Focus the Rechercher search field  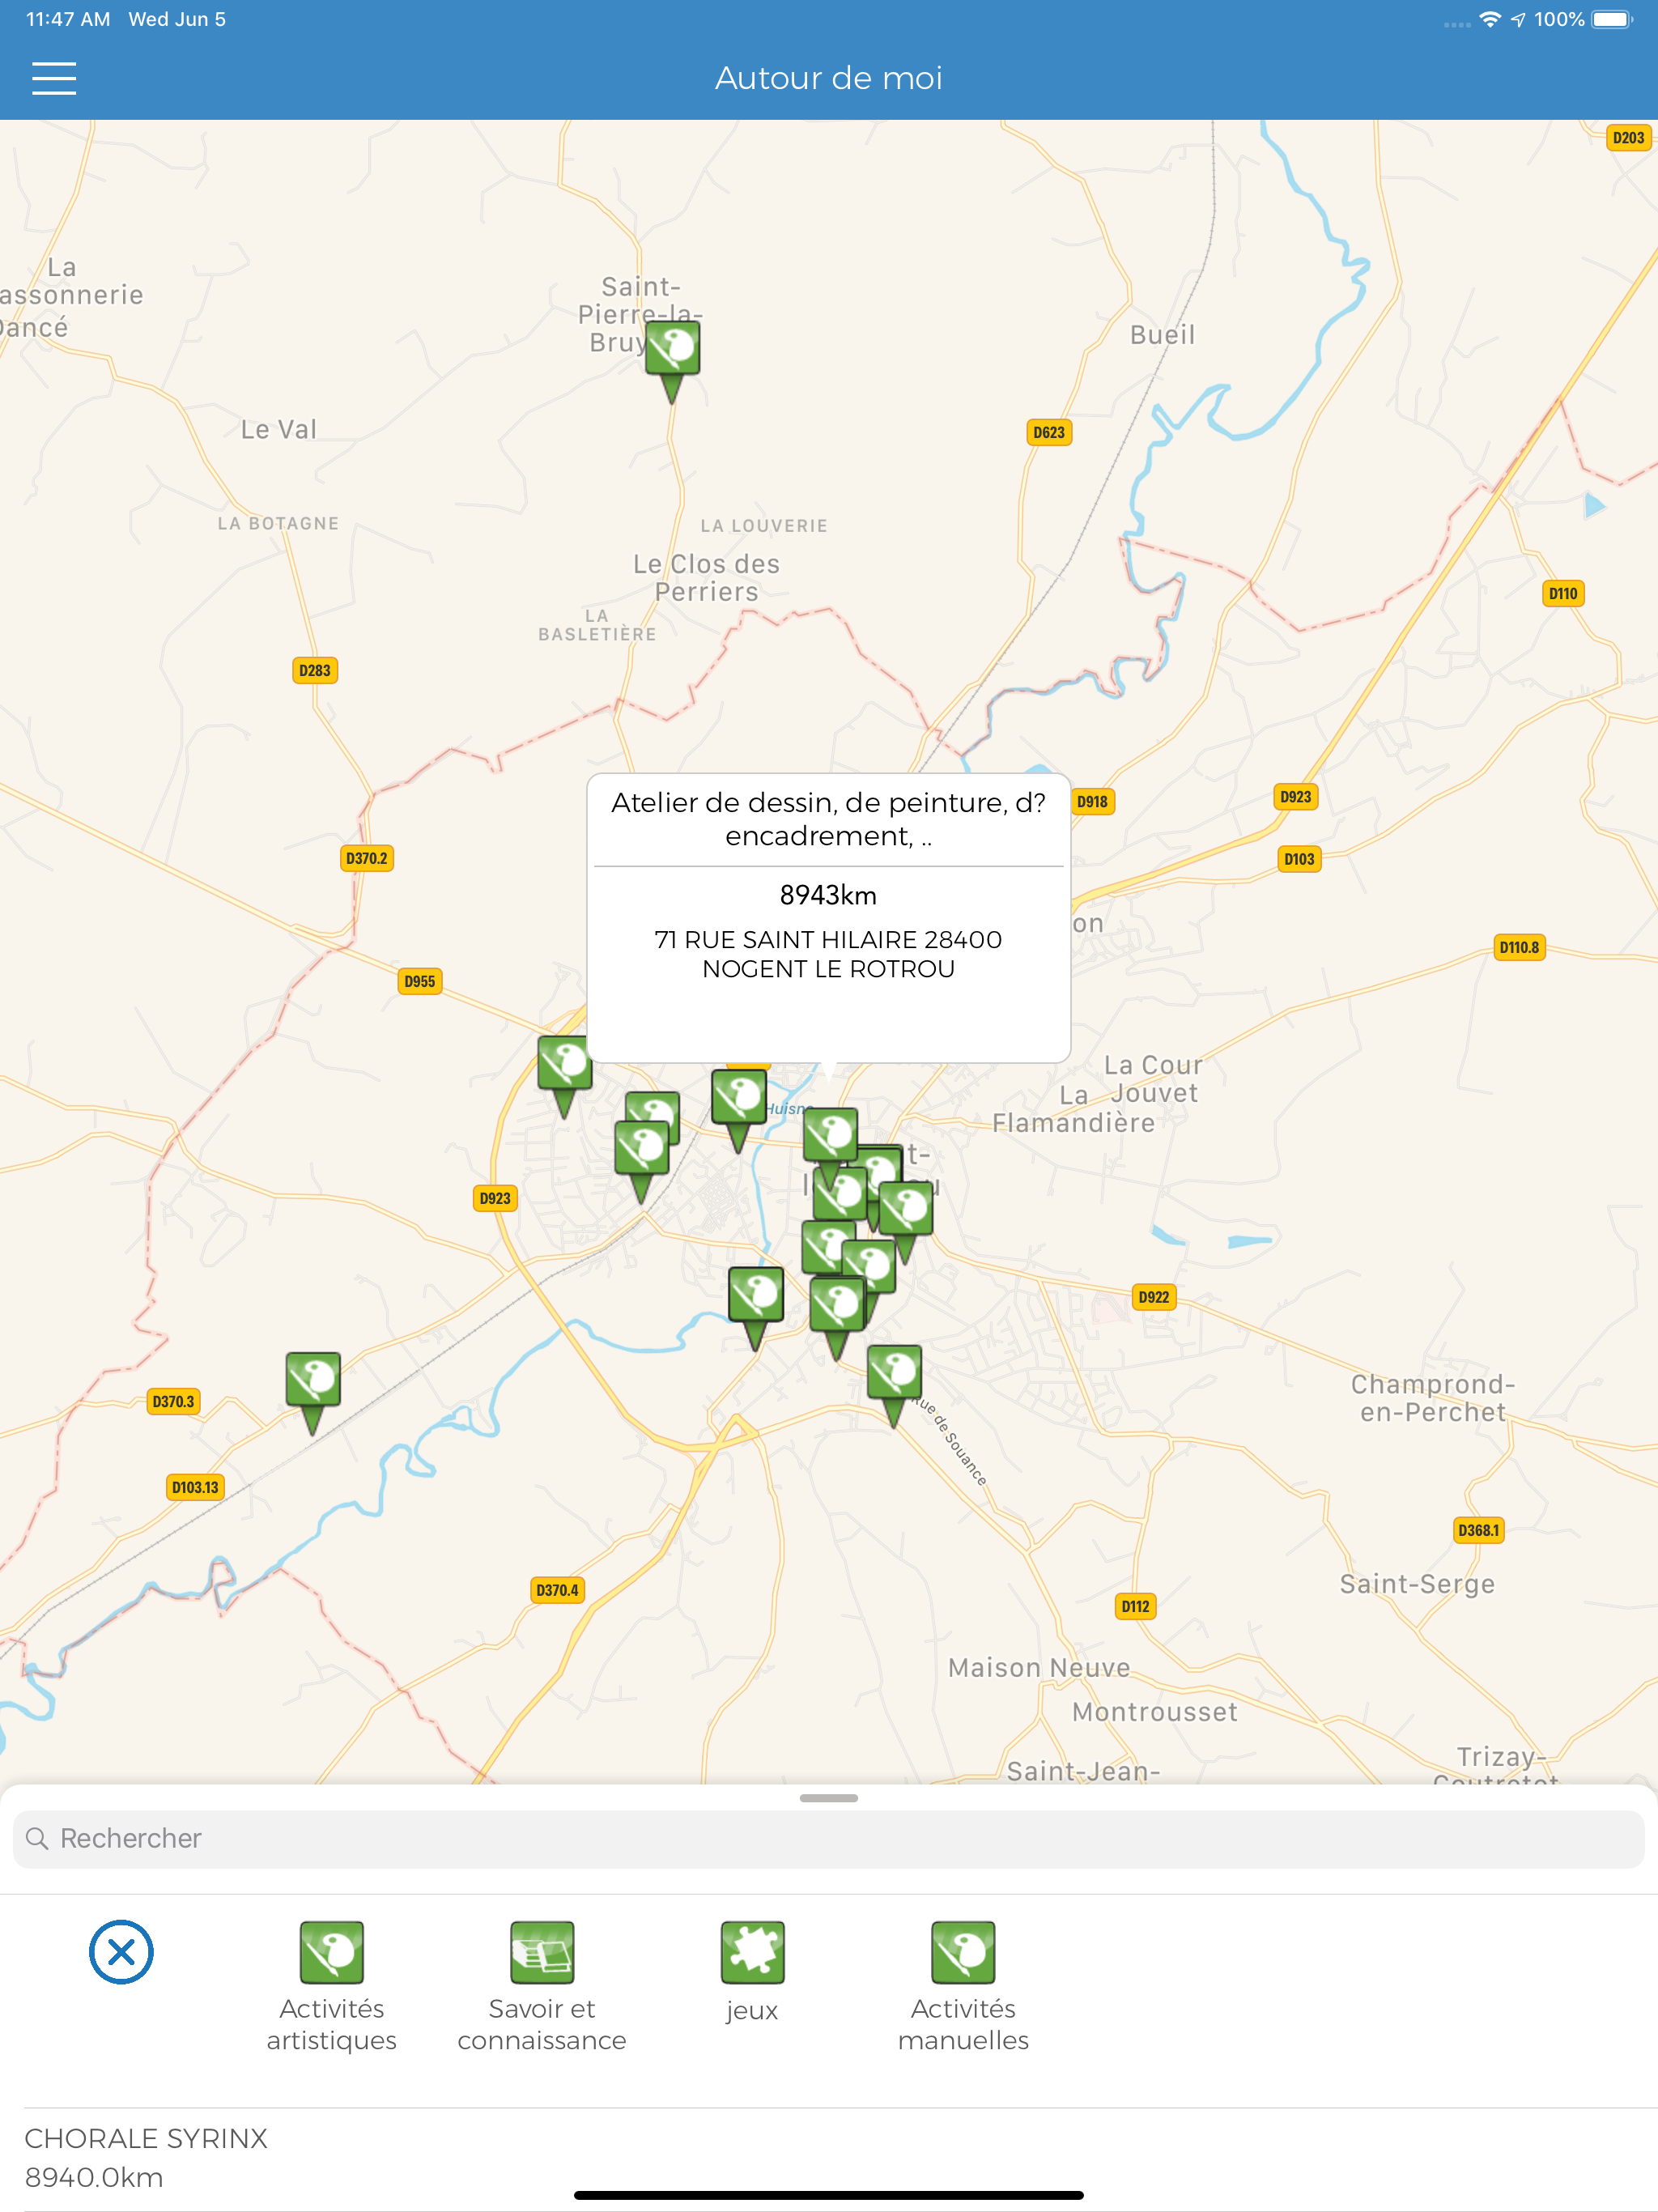tap(828, 1838)
